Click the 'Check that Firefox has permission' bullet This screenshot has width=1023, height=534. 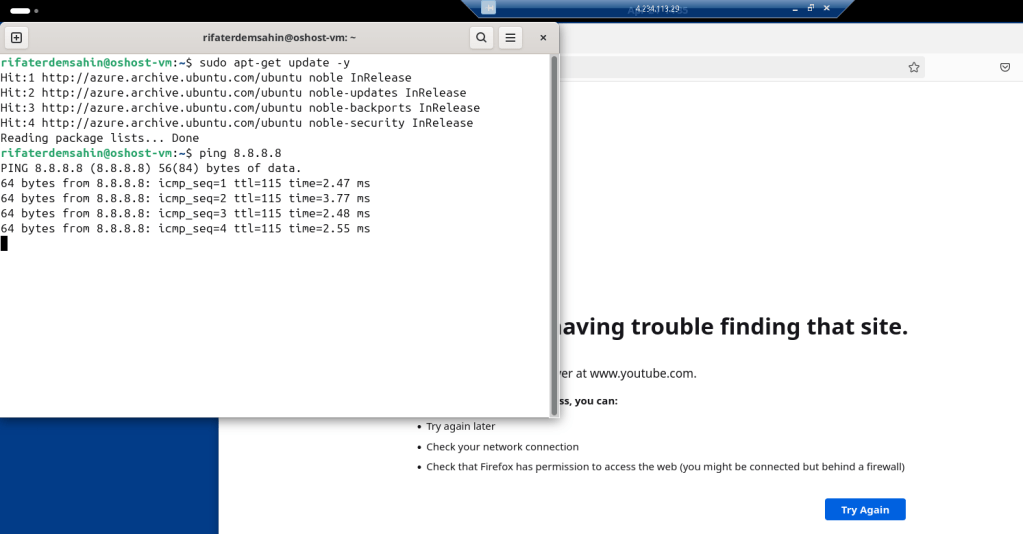point(665,467)
